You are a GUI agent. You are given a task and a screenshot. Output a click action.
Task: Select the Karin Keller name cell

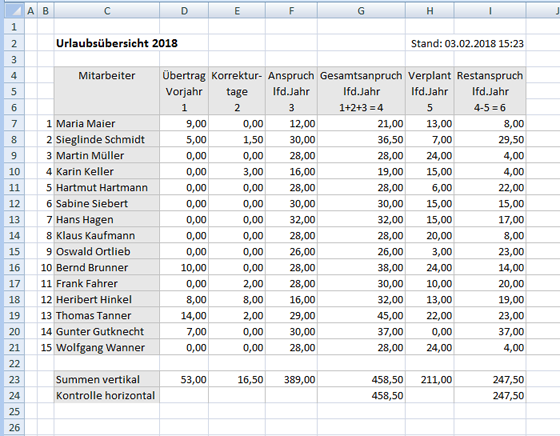point(107,171)
